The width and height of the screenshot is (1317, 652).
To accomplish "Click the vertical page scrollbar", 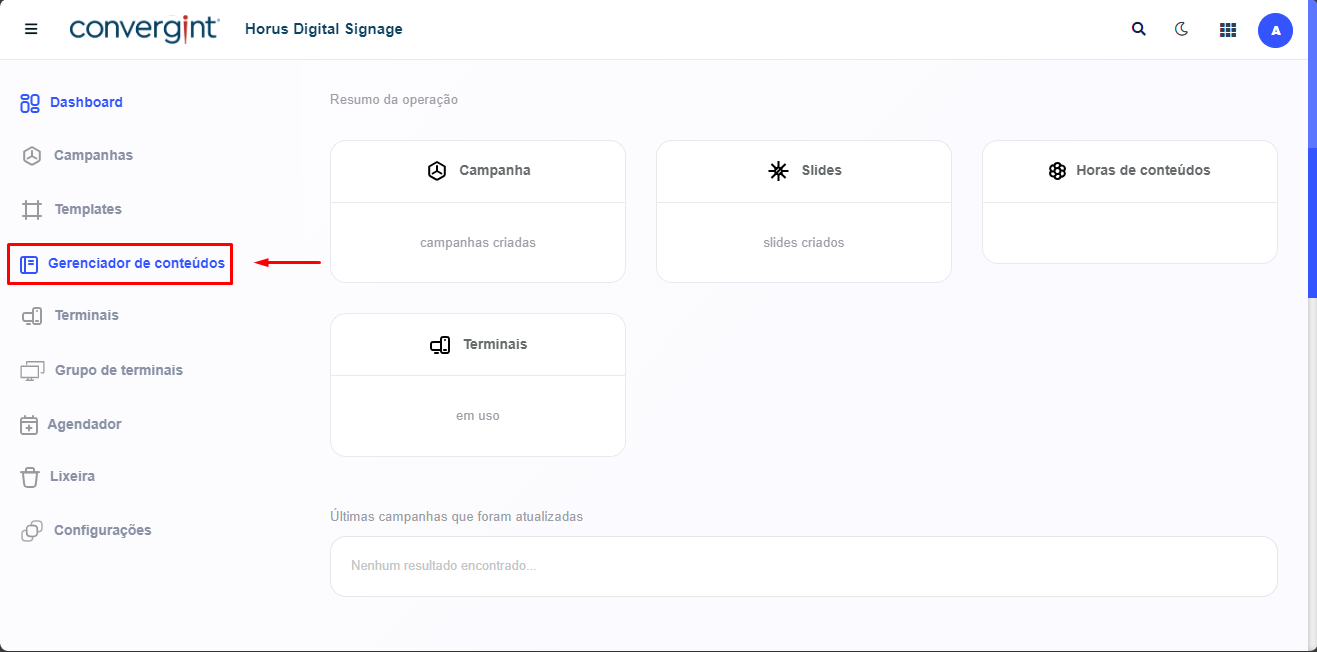I will [1312, 222].
